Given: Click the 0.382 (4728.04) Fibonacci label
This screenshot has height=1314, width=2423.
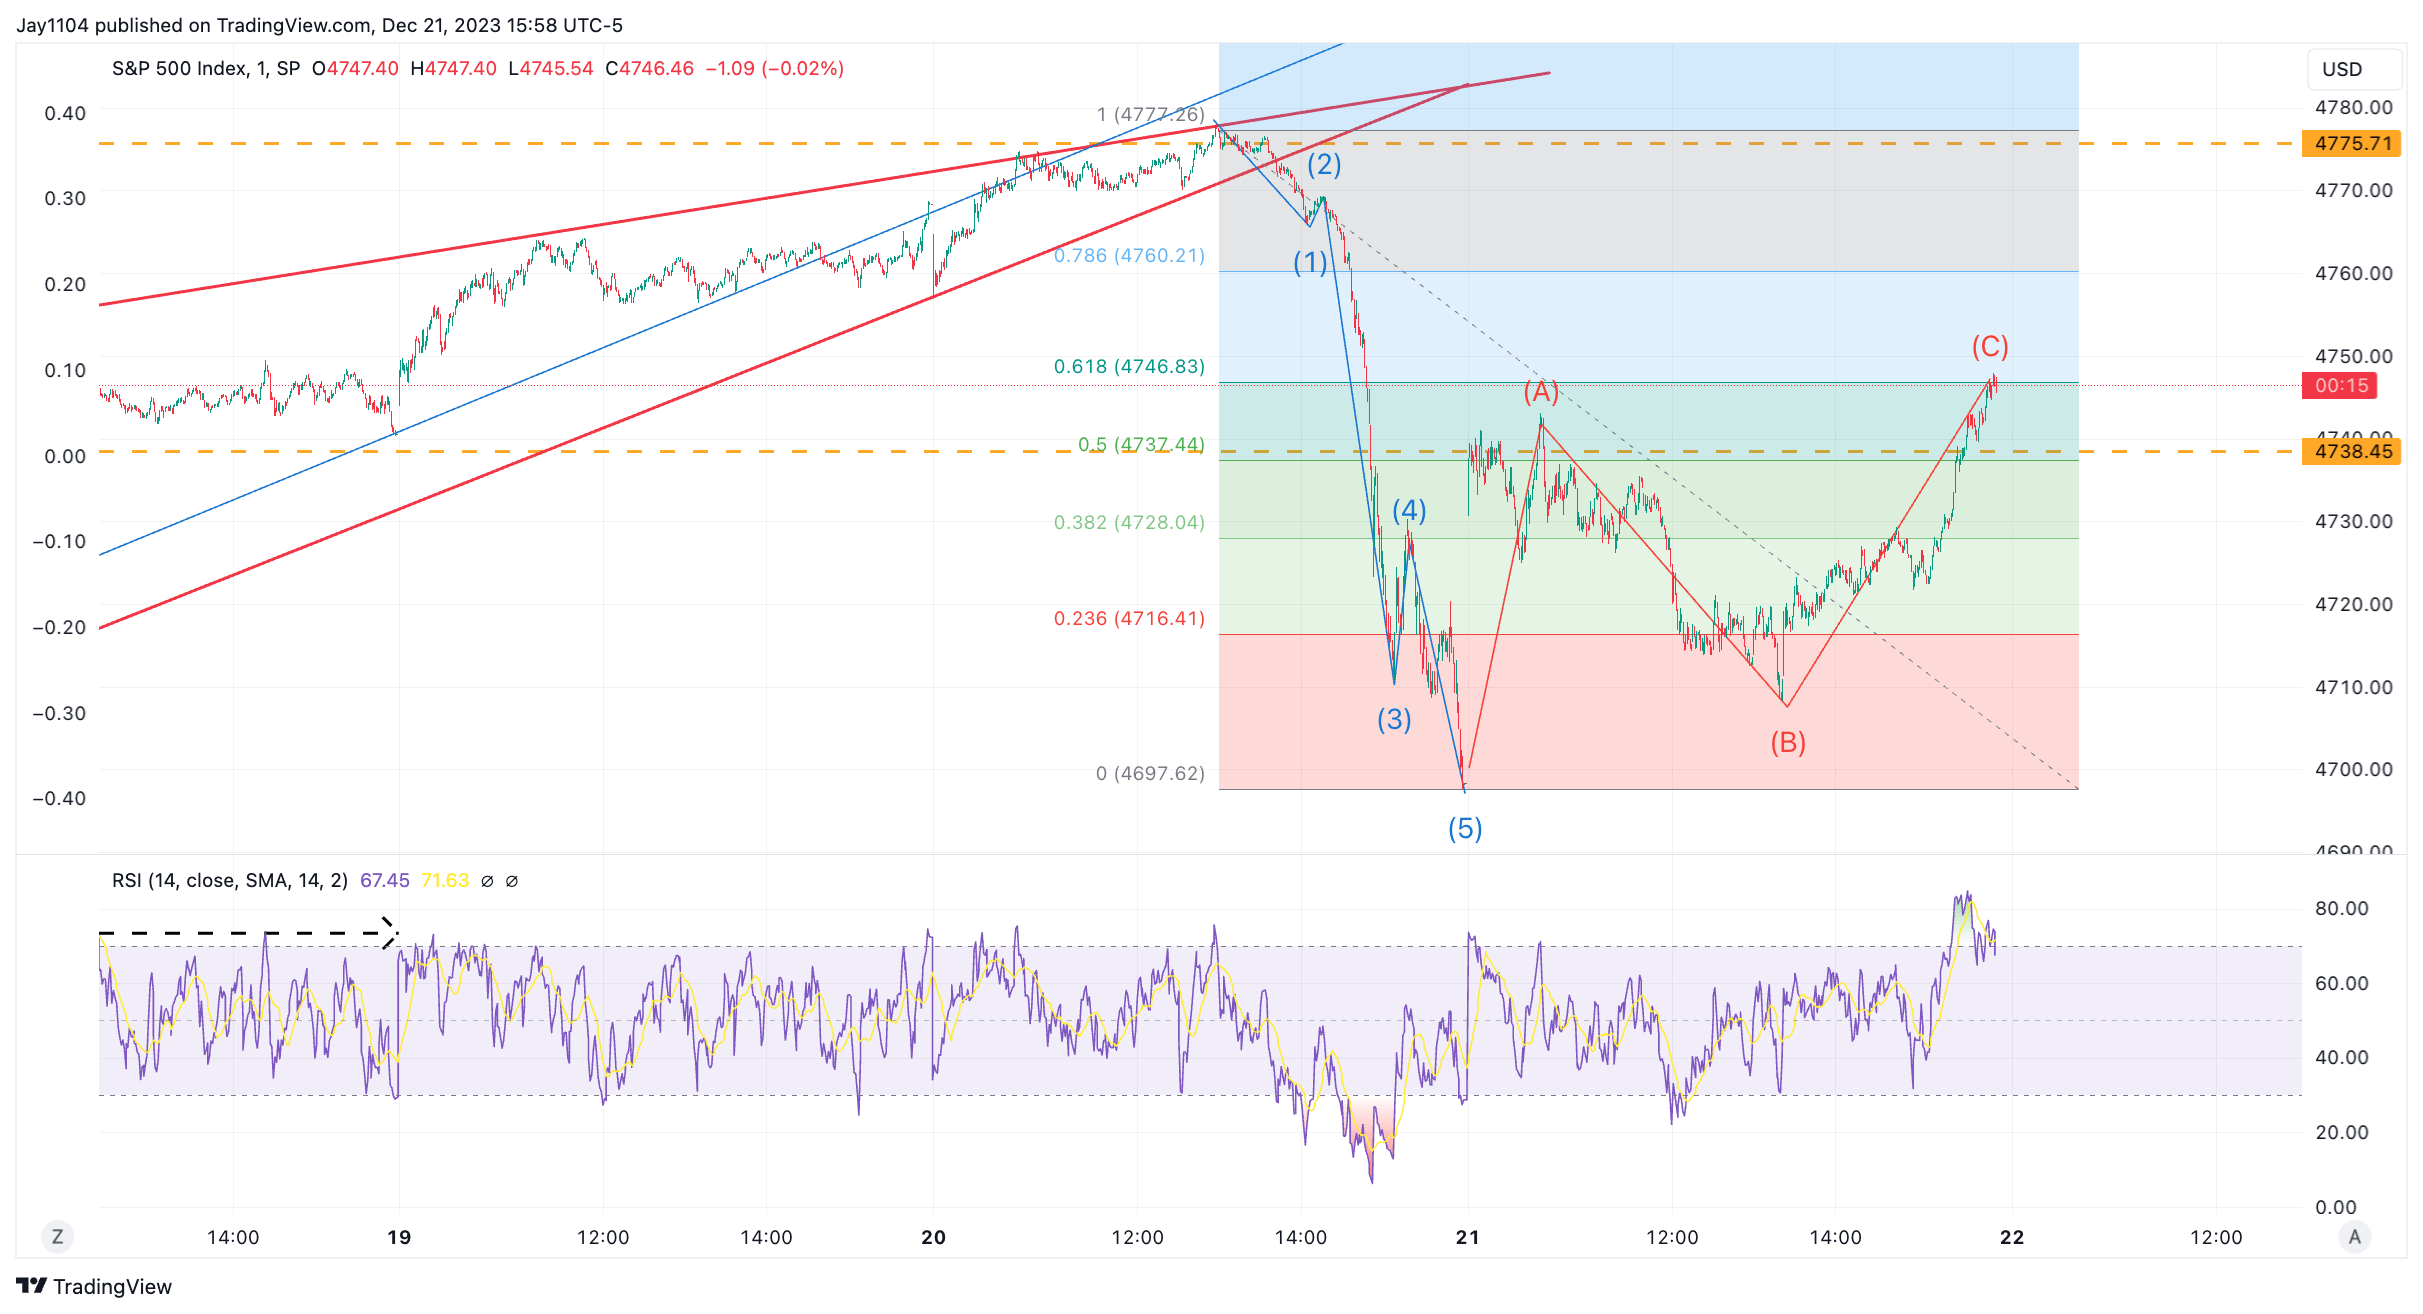Looking at the screenshot, I should coord(1129,522).
